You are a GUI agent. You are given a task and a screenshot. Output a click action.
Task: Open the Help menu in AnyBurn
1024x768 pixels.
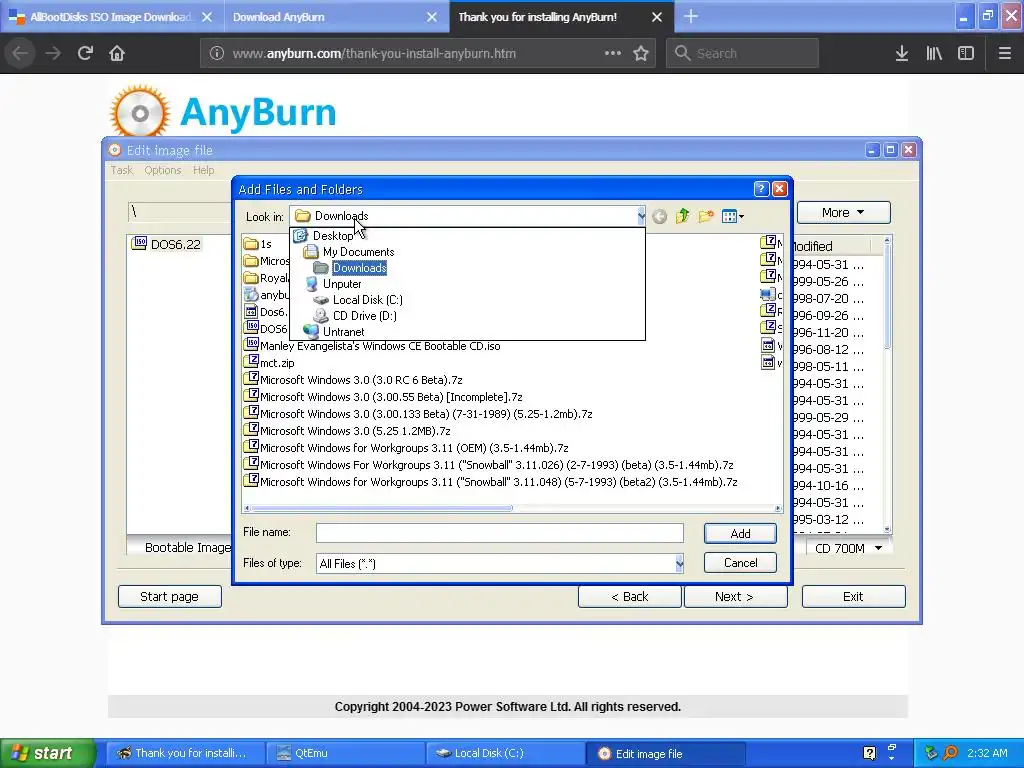[203, 170]
